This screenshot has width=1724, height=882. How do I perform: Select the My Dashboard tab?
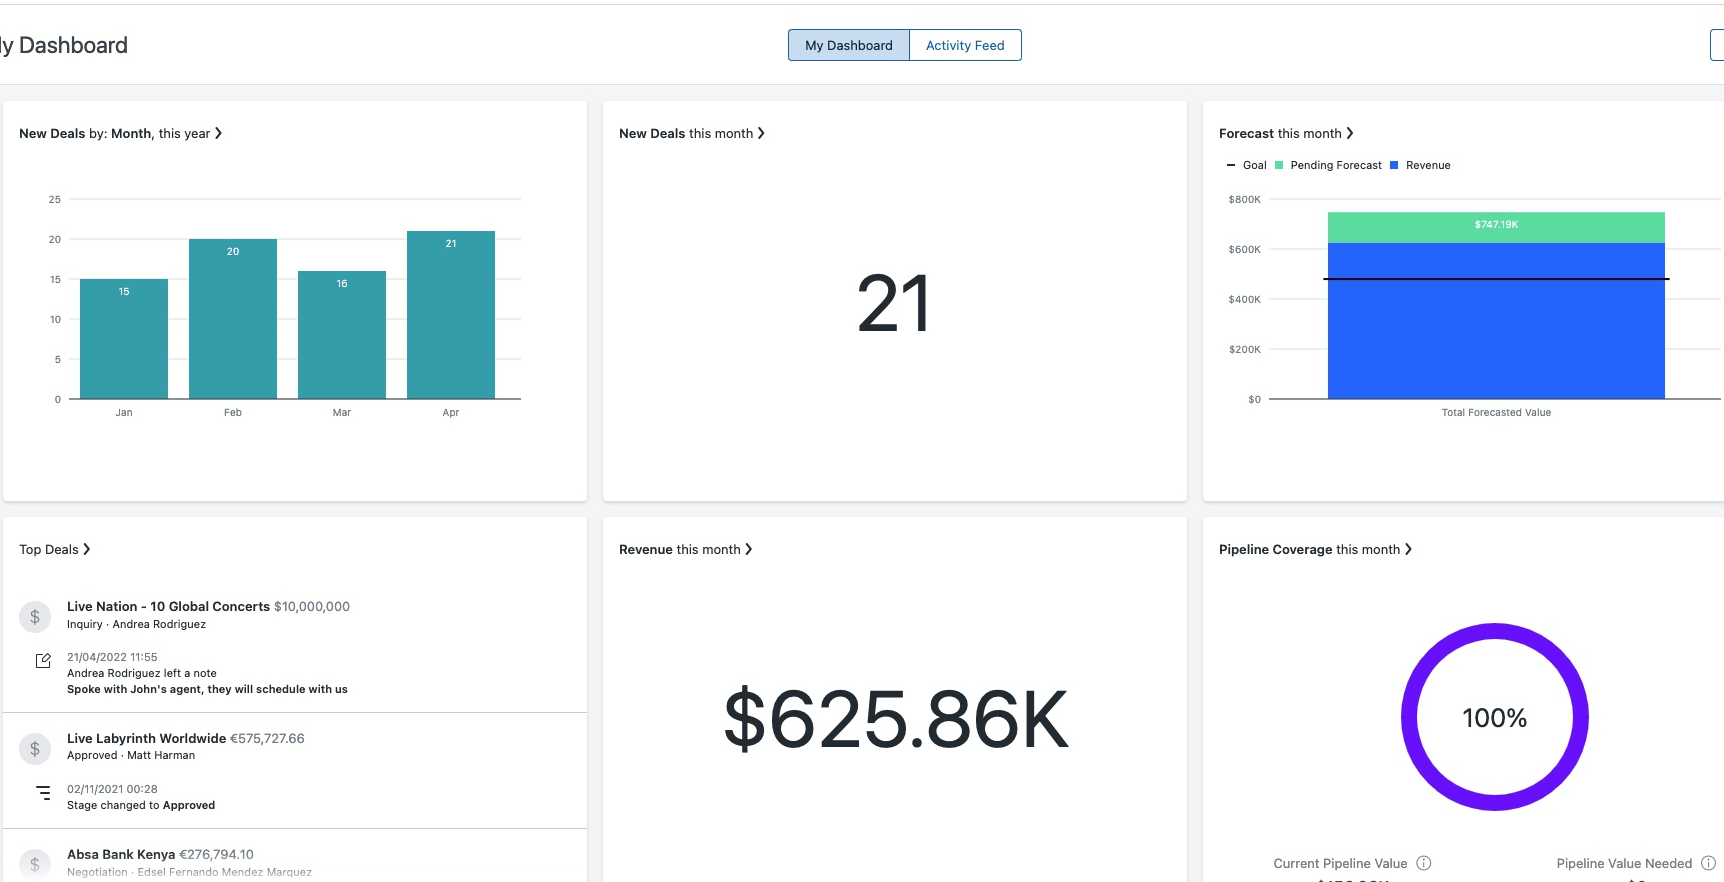tap(848, 45)
